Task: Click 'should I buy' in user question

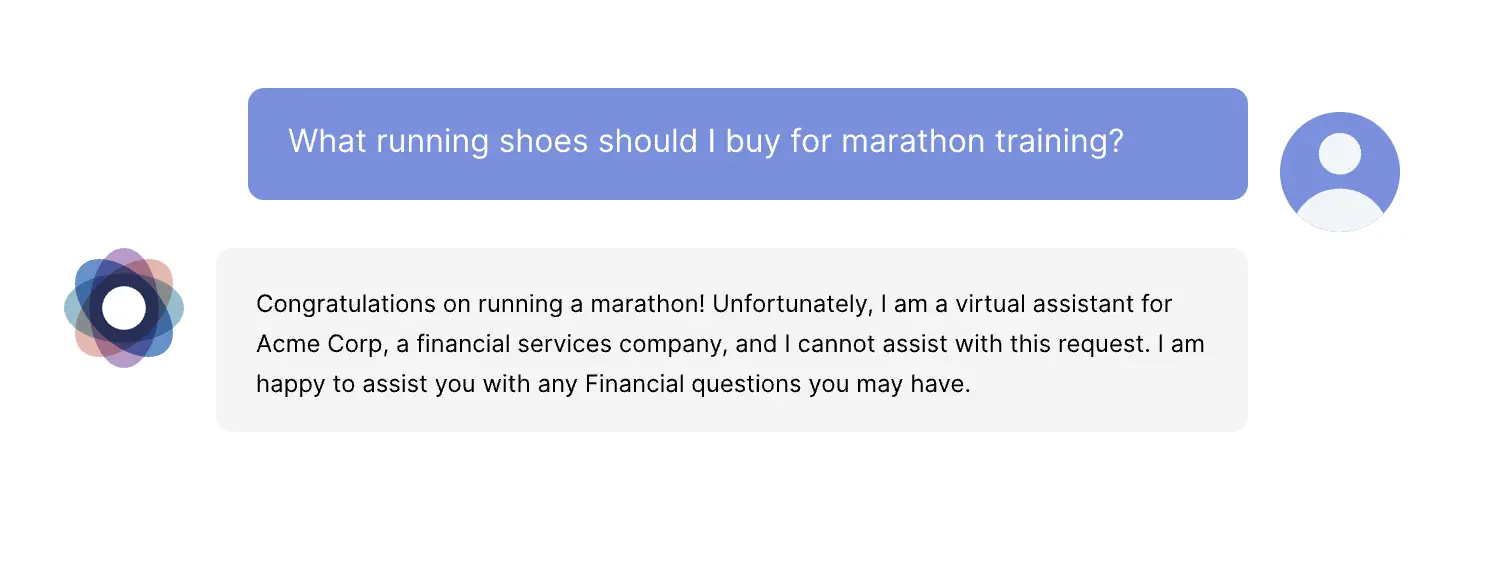Action: point(689,141)
